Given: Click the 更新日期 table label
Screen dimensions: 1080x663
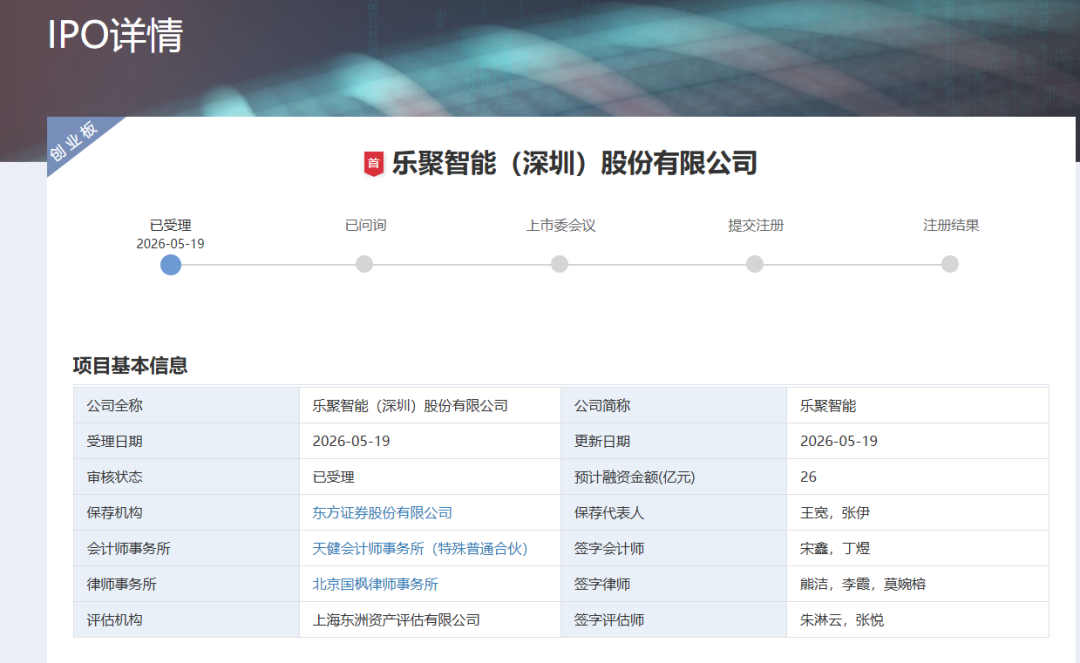Looking at the screenshot, I should 602,441.
